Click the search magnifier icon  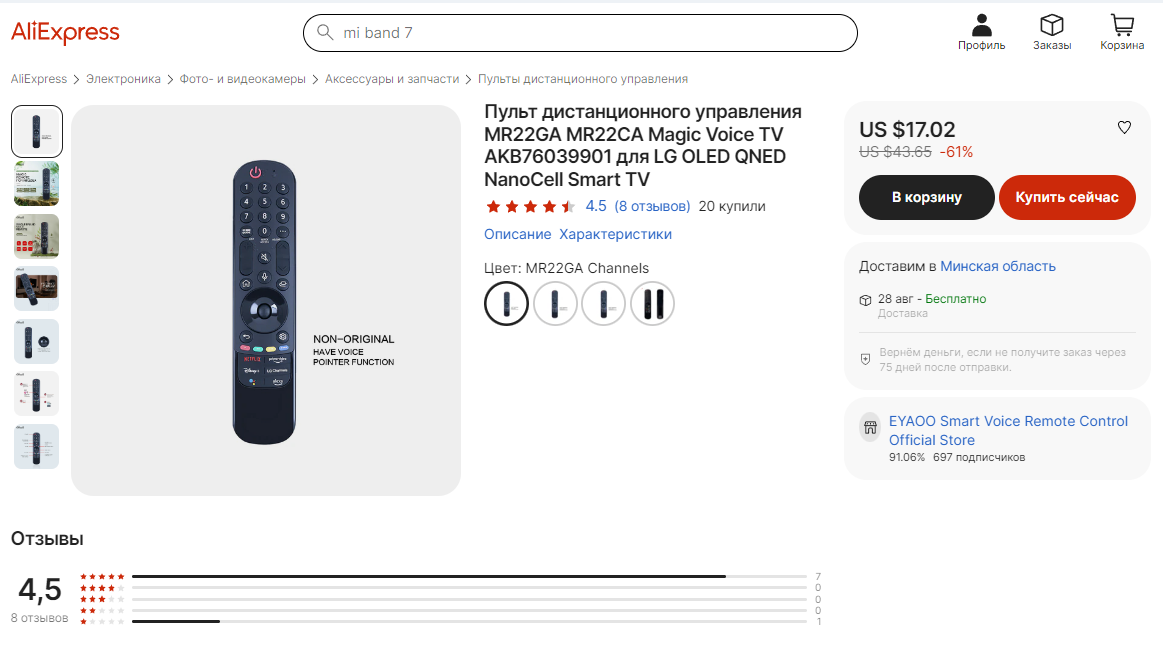point(325,33)
